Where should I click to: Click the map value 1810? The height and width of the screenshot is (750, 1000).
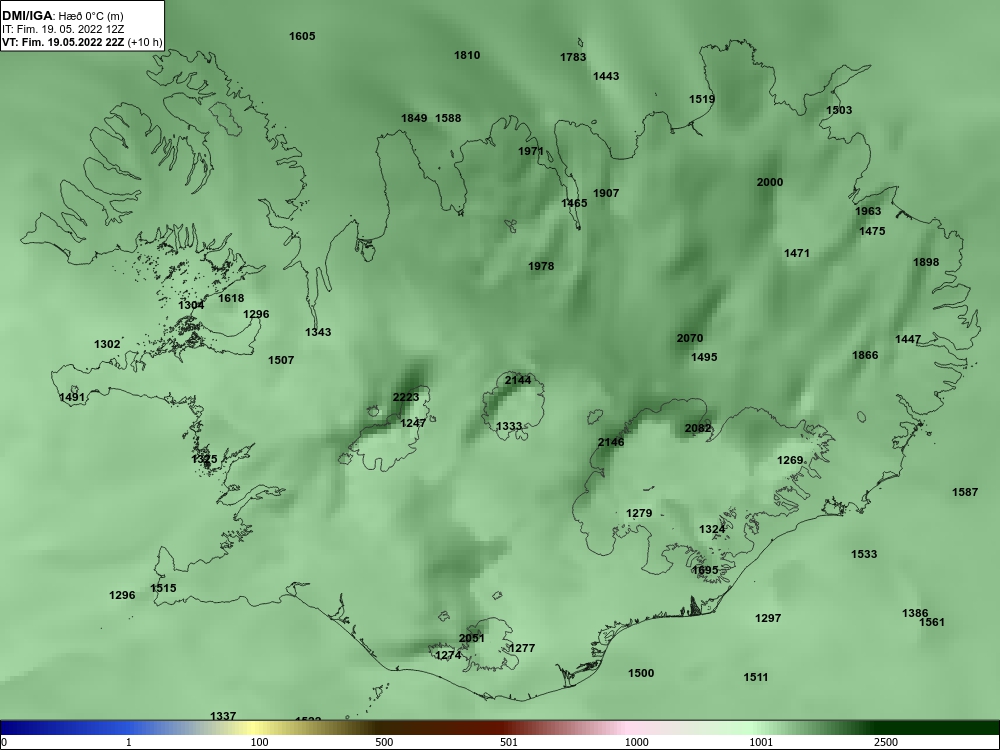pos(467,55)
